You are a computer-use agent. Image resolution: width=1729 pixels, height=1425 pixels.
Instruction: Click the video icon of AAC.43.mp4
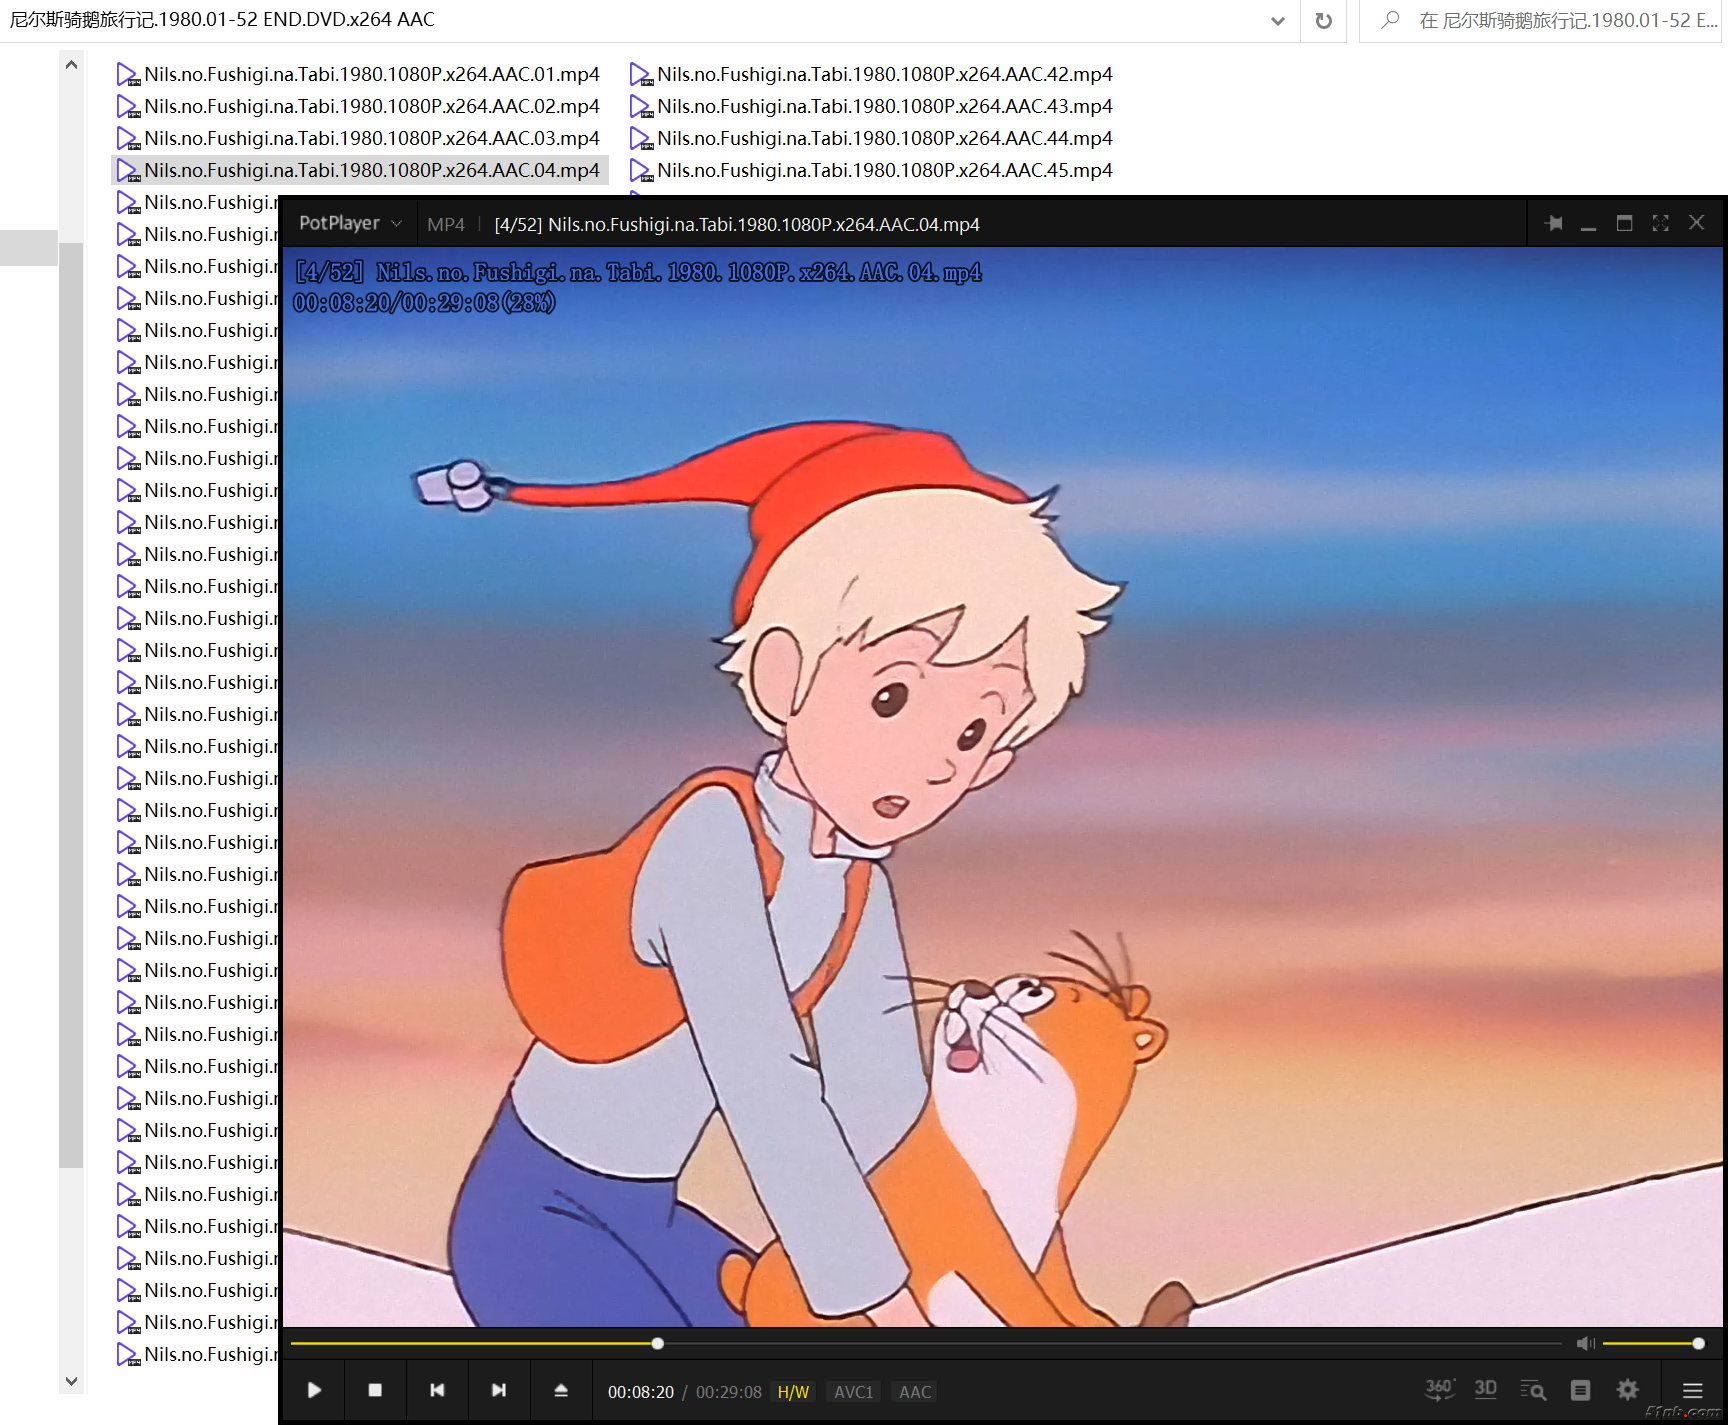pyautogui.click(x=641, y=107)
